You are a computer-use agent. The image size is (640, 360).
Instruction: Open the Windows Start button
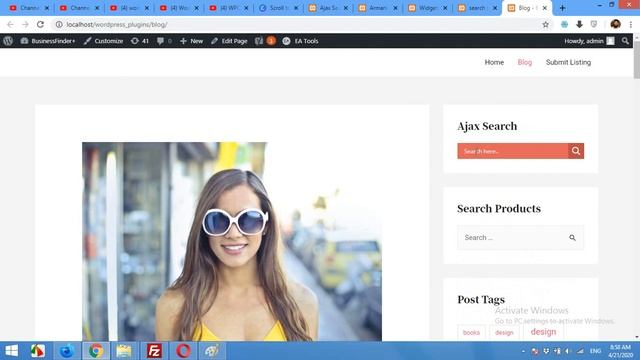click(11, 351)
